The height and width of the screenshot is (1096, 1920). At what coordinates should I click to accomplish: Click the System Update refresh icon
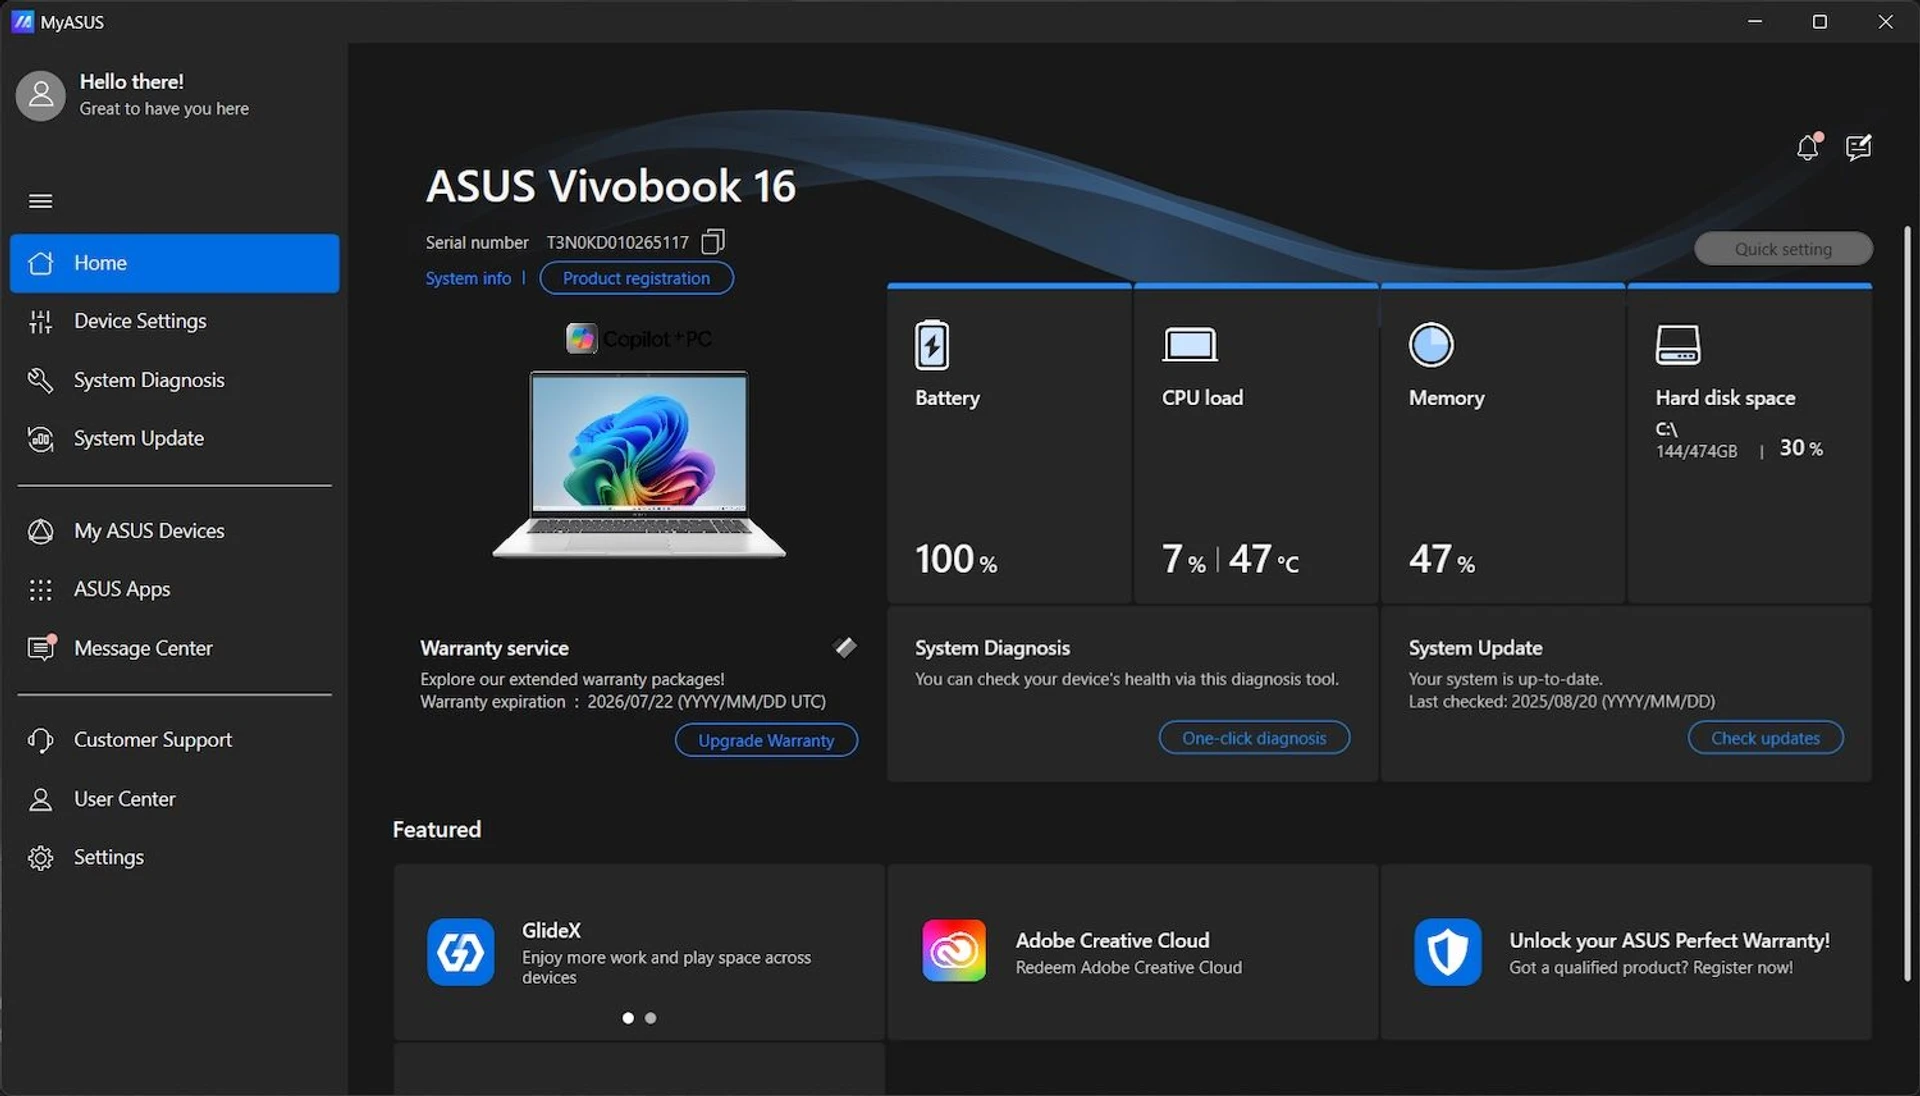tap(41, 438)
